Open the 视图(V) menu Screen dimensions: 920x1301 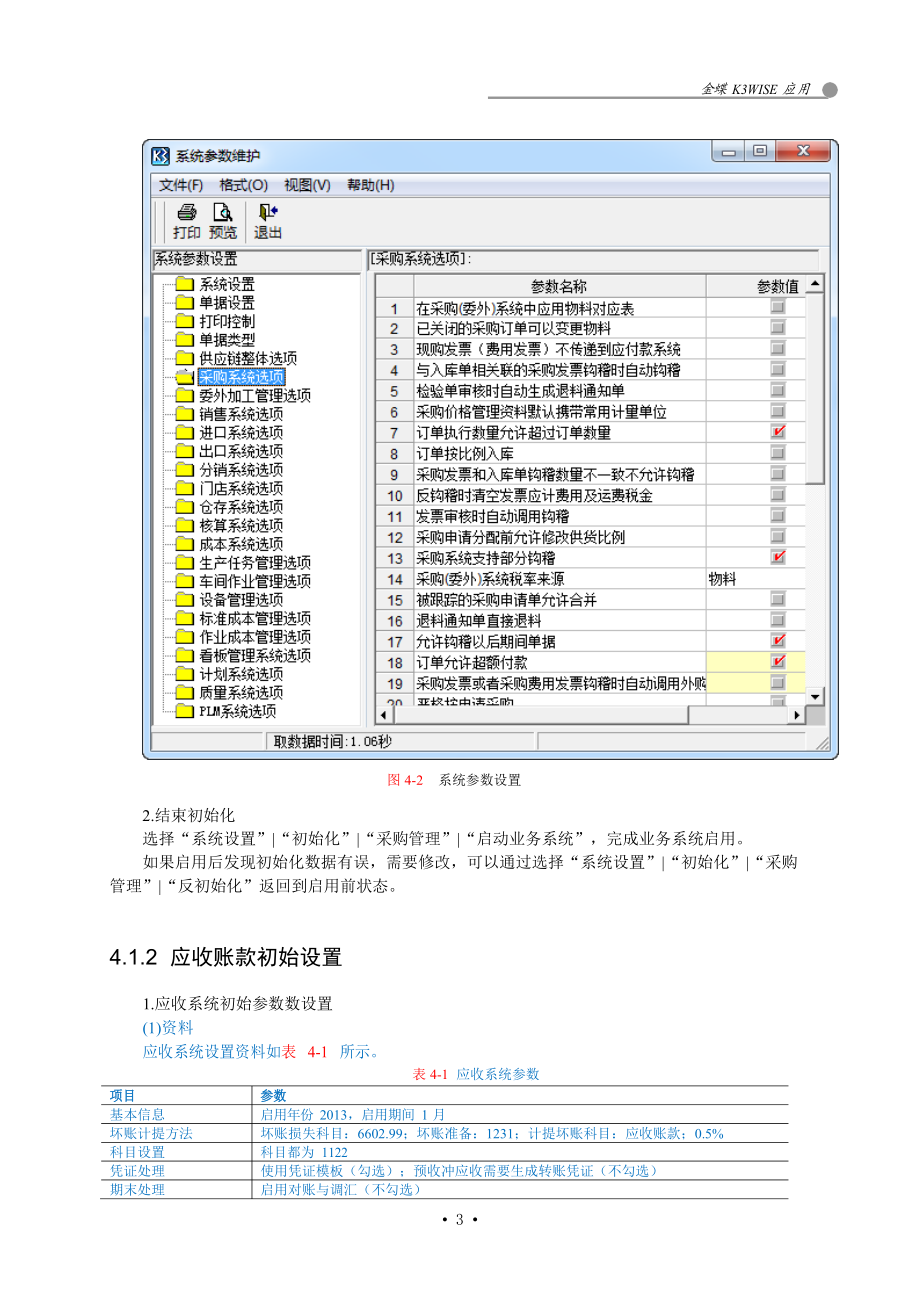tap(307, 185)
